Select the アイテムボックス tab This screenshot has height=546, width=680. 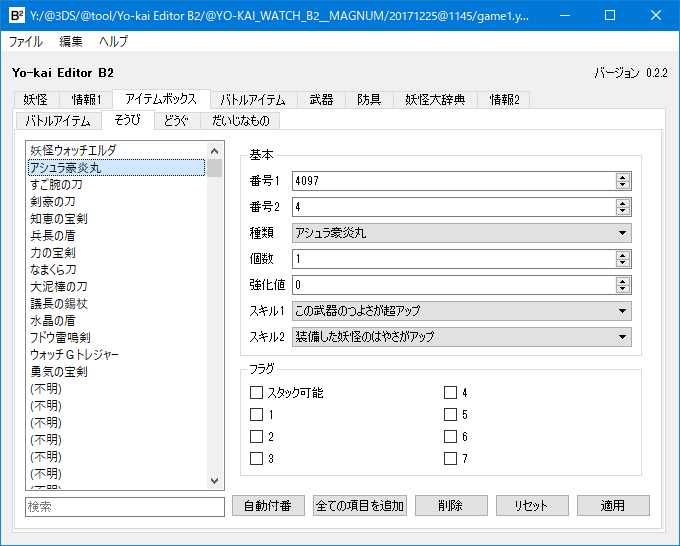[161, 99]
